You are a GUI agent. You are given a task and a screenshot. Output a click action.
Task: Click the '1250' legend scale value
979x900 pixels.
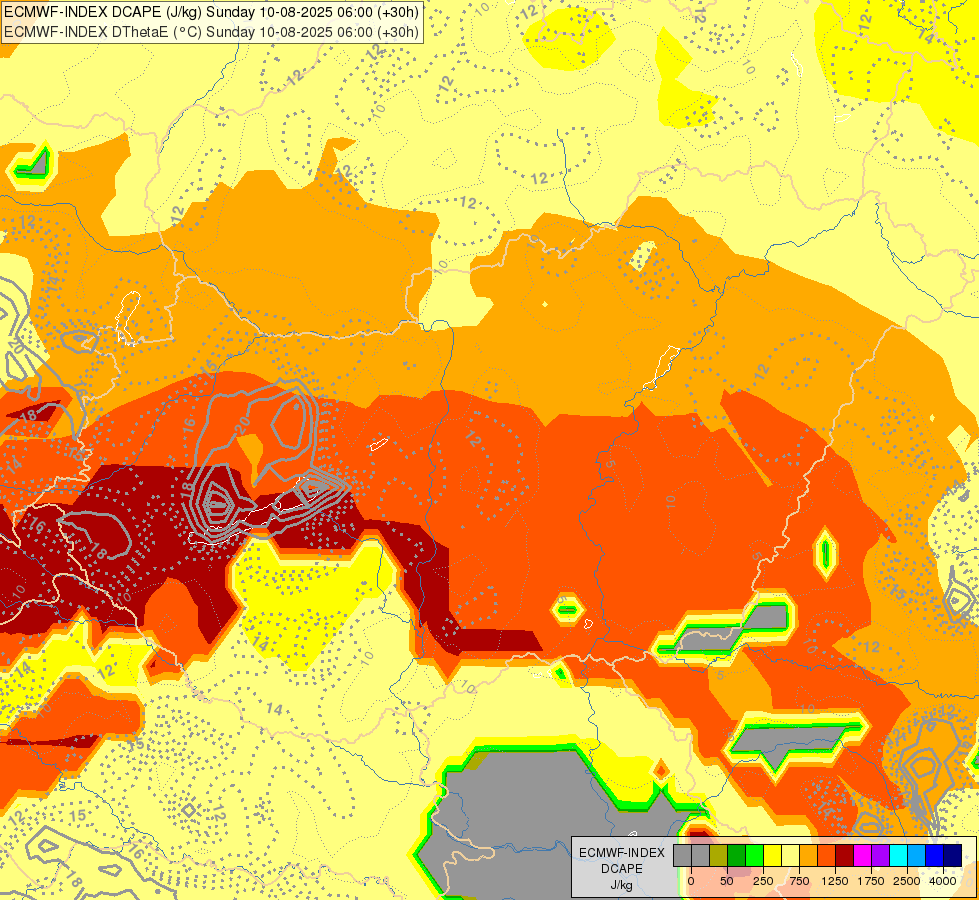click(835, 881)
